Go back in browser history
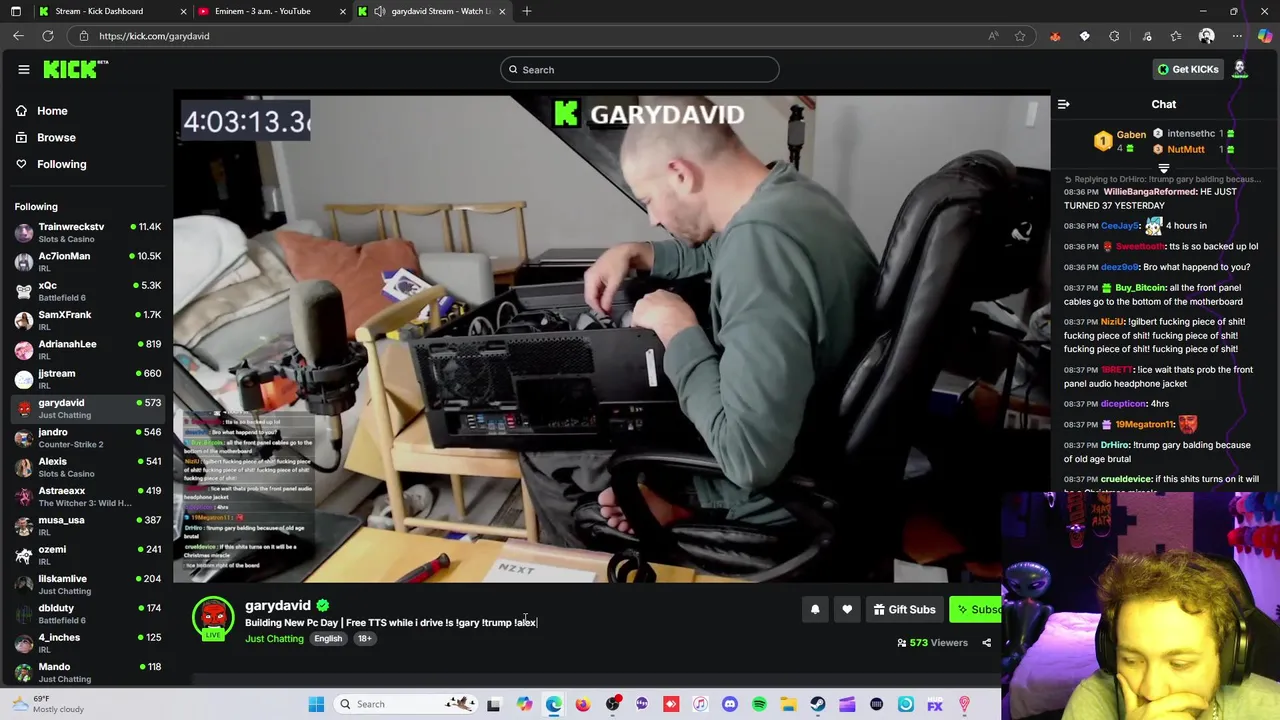This screenshot has width=1280, height=720. coord(18,36)
